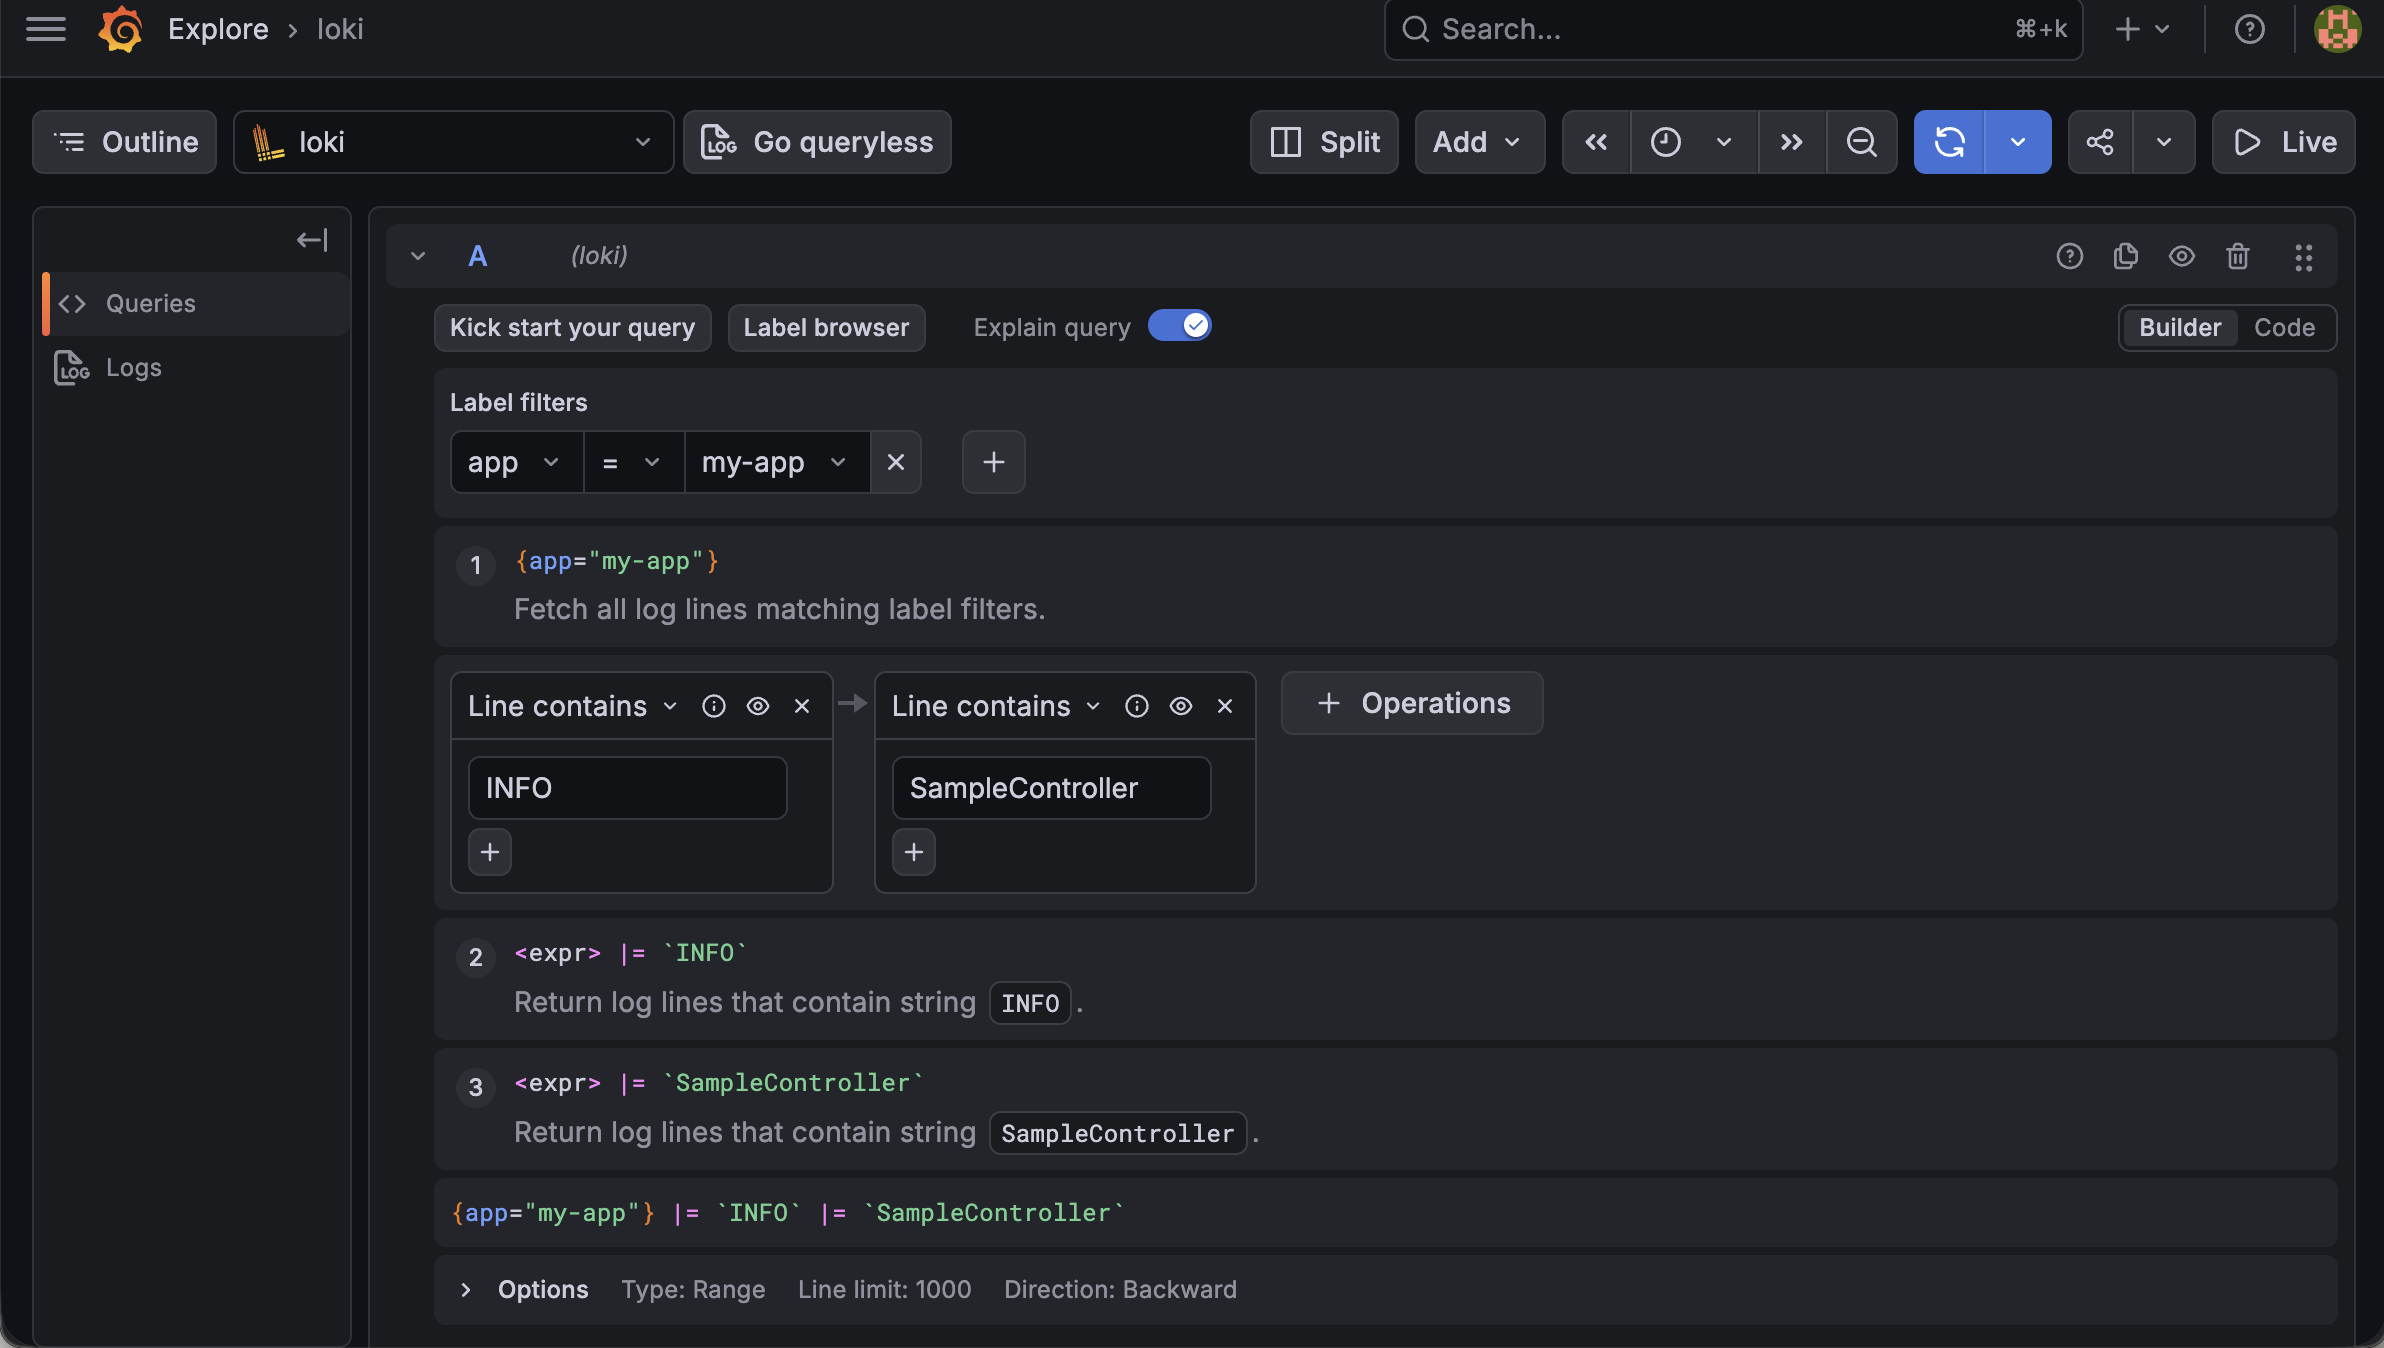Image resolution: width=2384 pixels, height=1348 pixels.
Task: Delete query A with trash icon
Action: [x=2237, y=257]
